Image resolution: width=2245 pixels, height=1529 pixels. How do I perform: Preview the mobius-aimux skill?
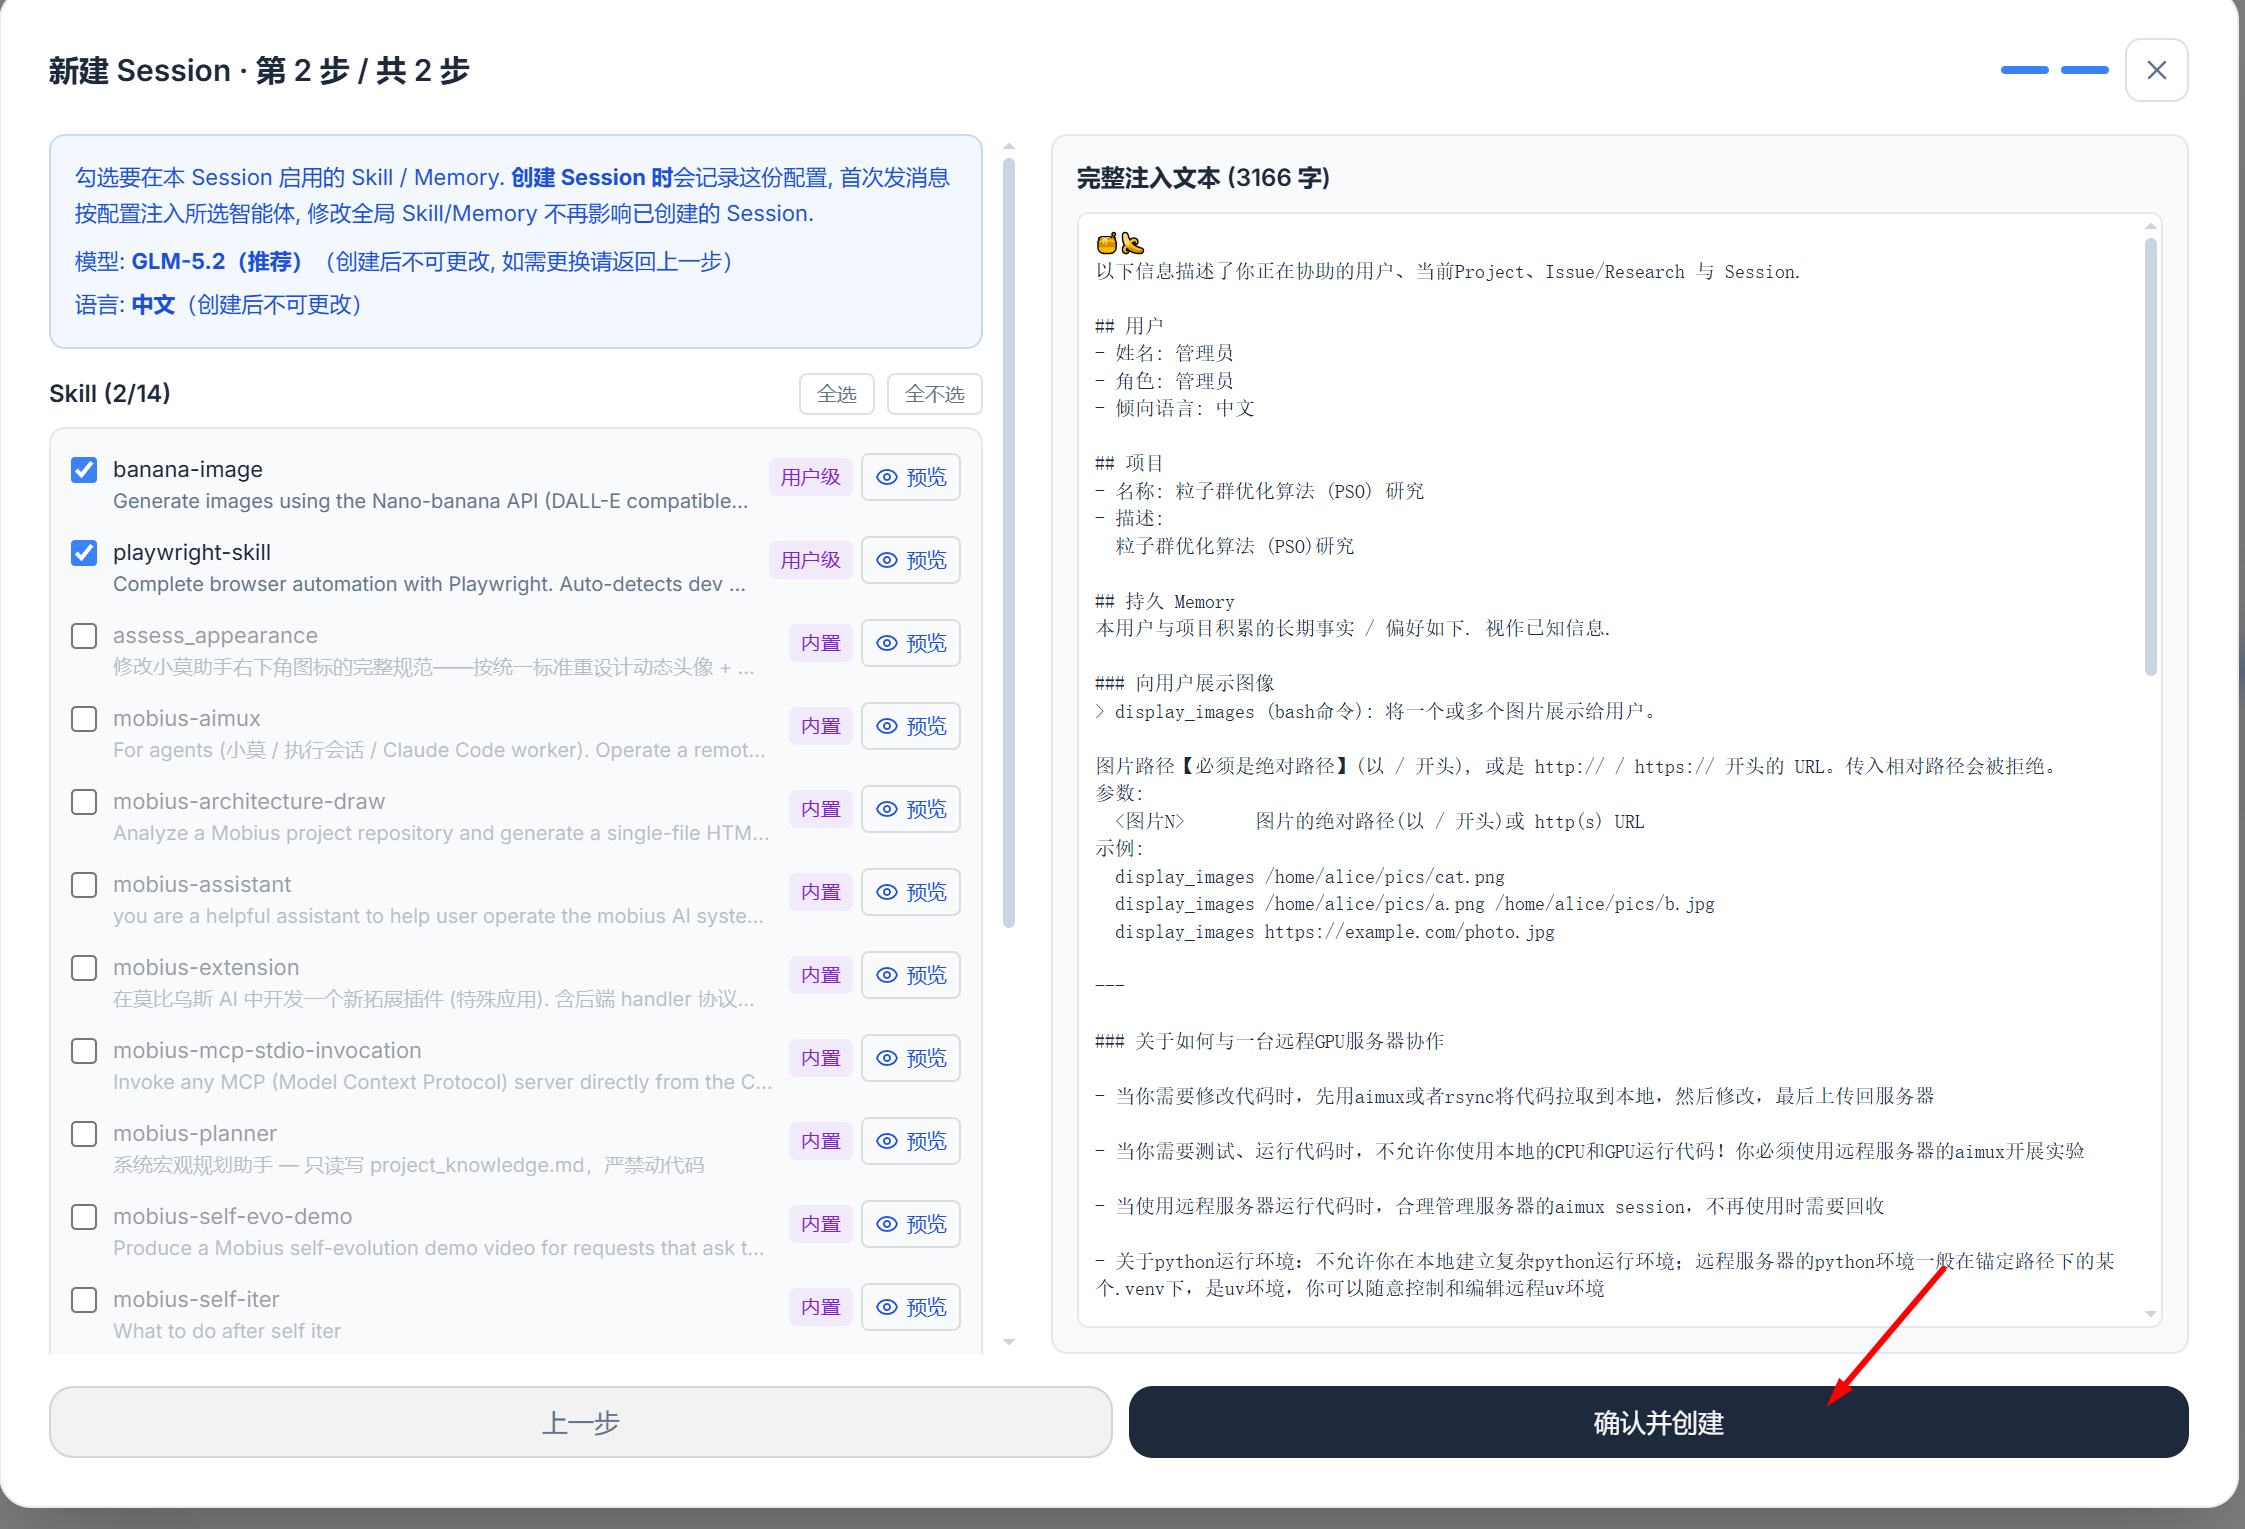pos(911,726)
